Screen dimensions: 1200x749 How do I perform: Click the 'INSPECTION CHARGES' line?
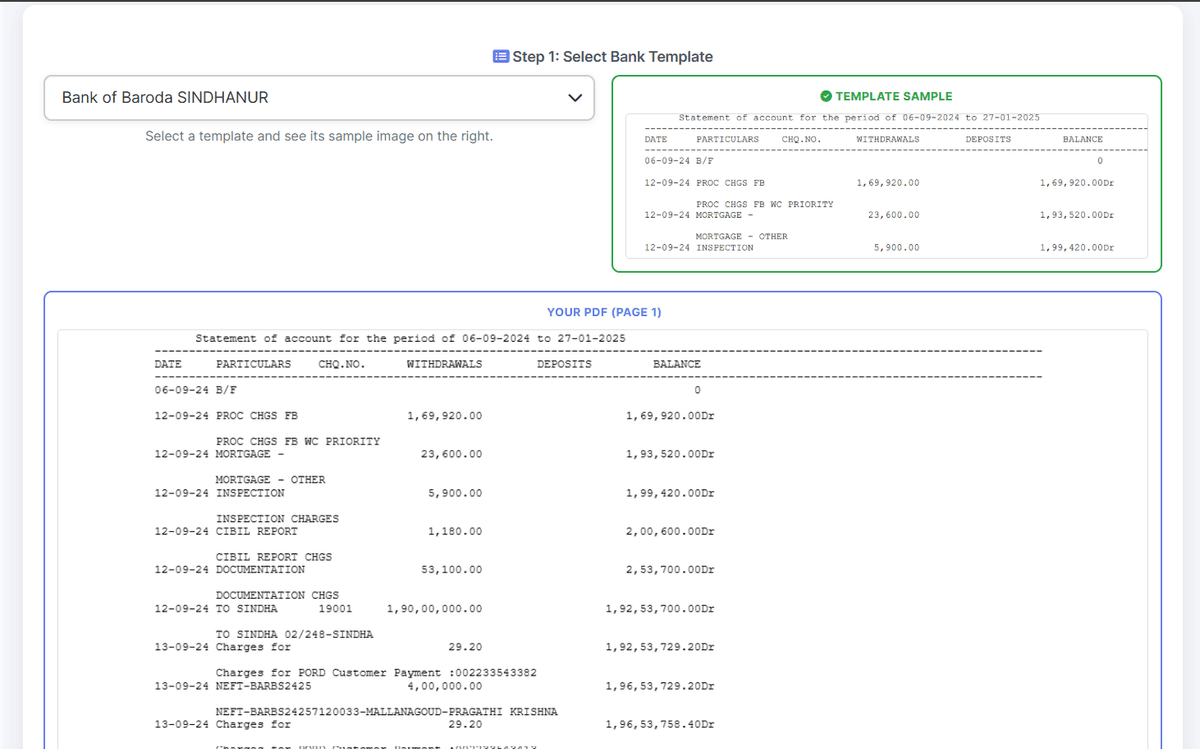tap(277, 519)
